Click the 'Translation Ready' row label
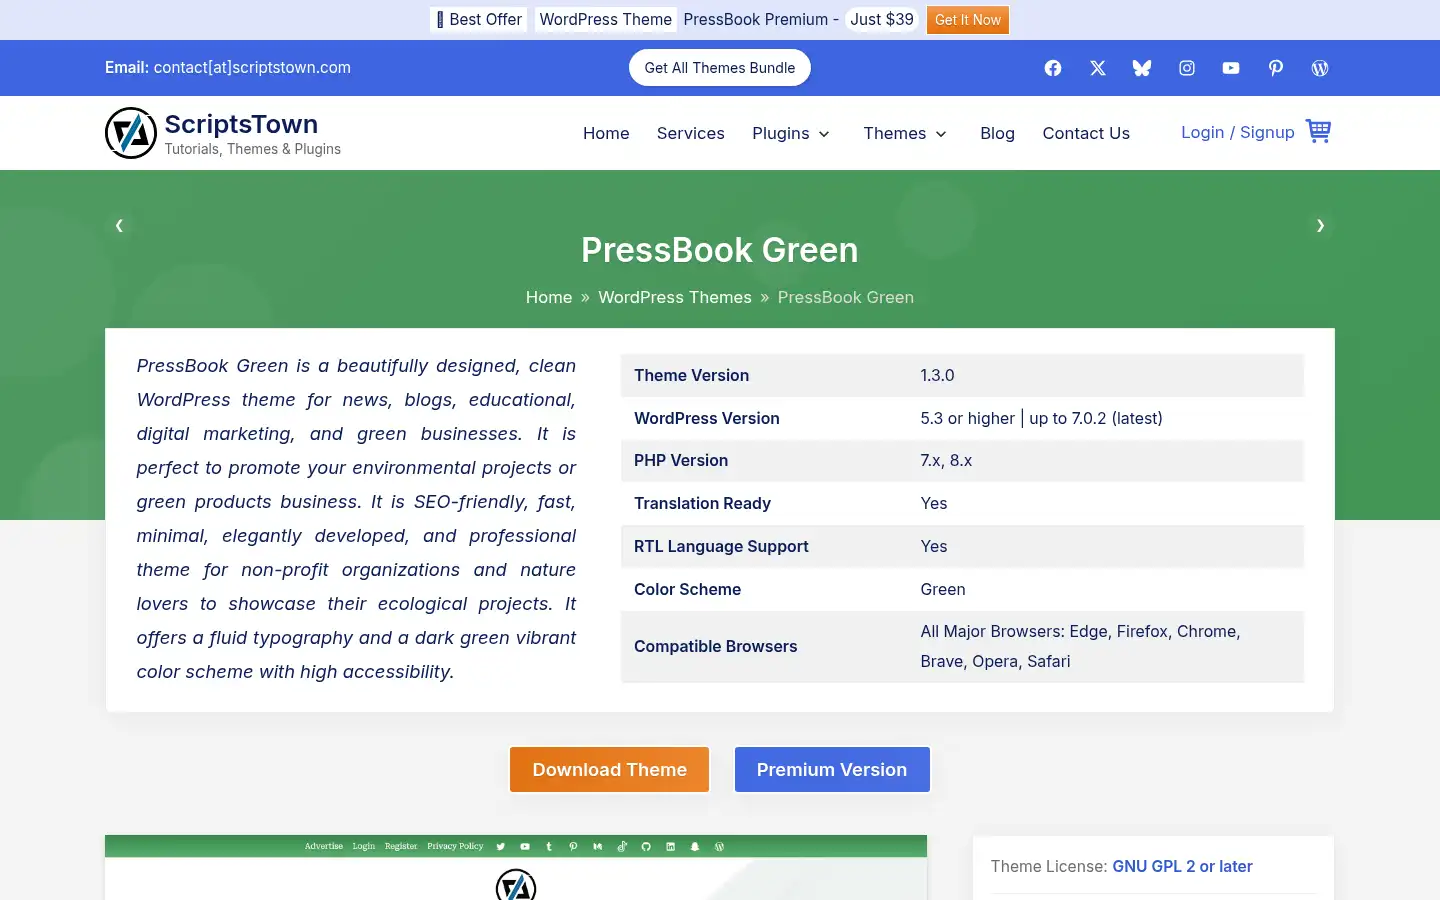The image size is (1440, 900). coord(702,503)
